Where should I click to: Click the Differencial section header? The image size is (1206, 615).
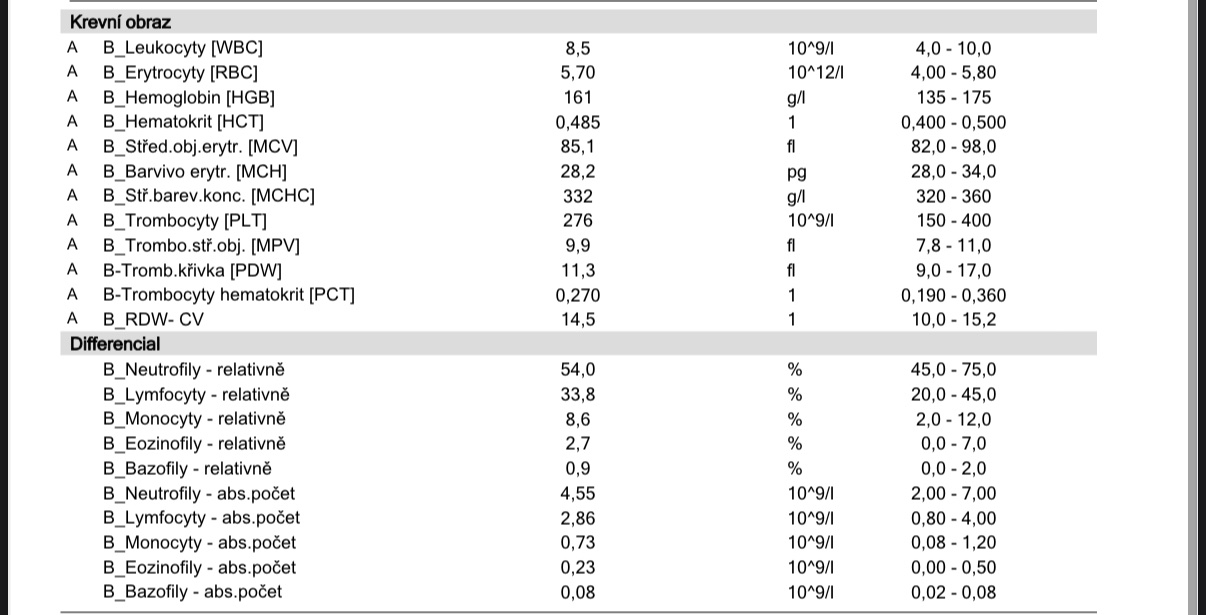pyautogui.click(x=115, y=344)
